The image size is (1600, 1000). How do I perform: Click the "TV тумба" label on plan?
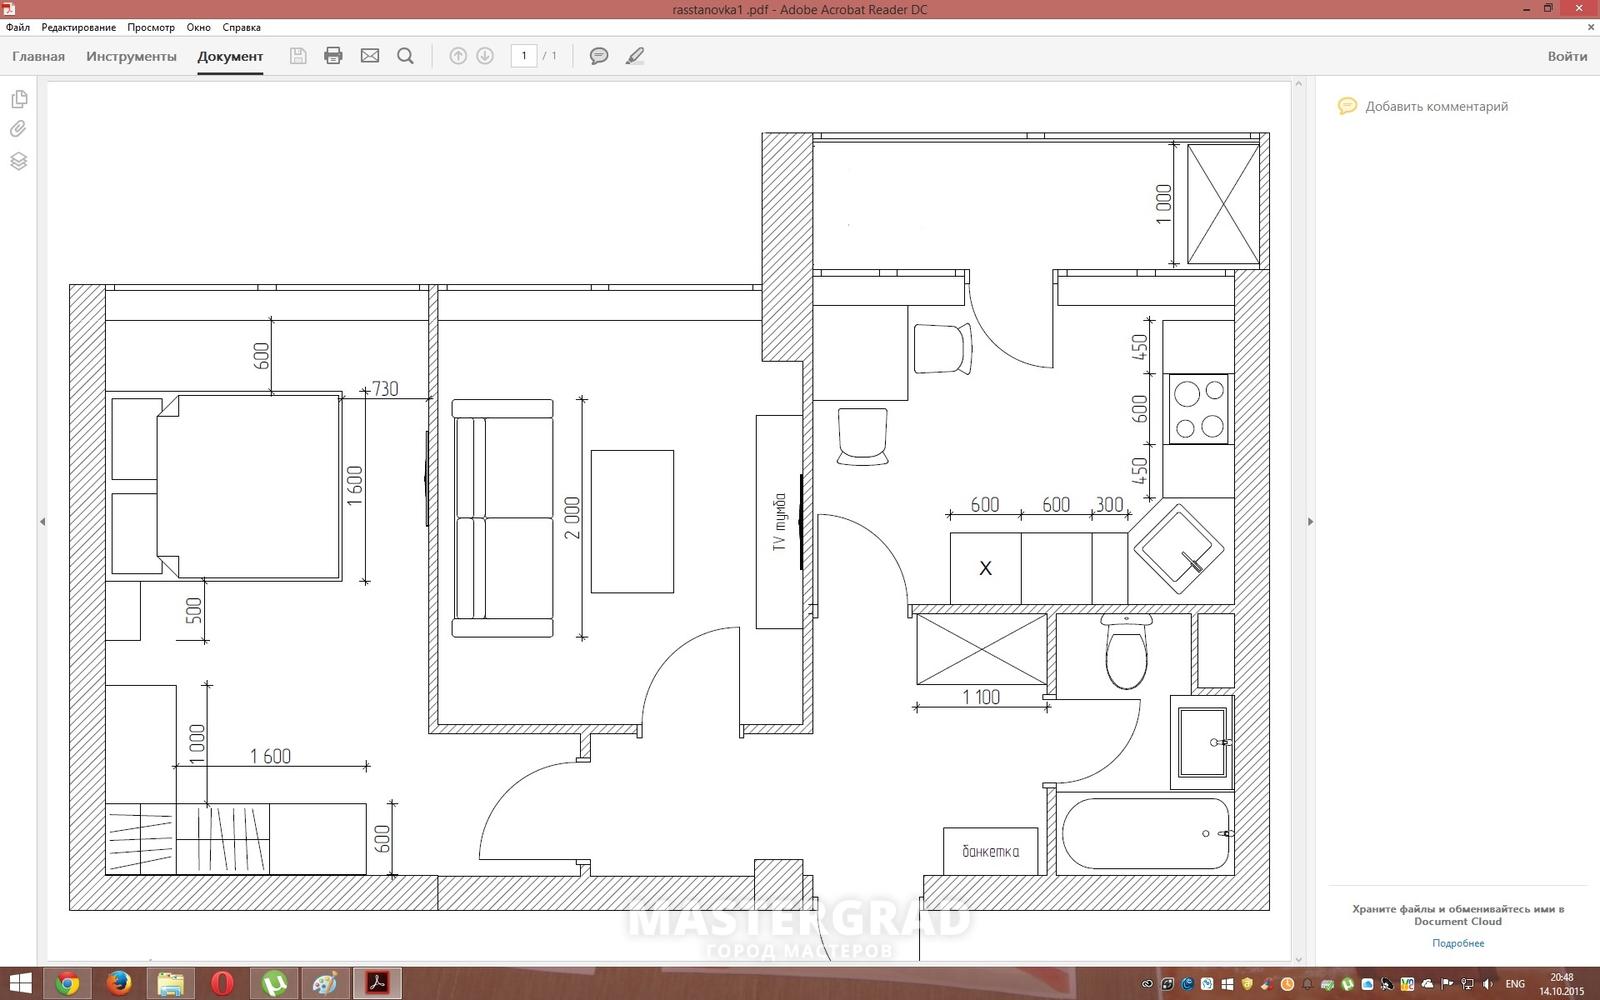[x=780, y=522]
